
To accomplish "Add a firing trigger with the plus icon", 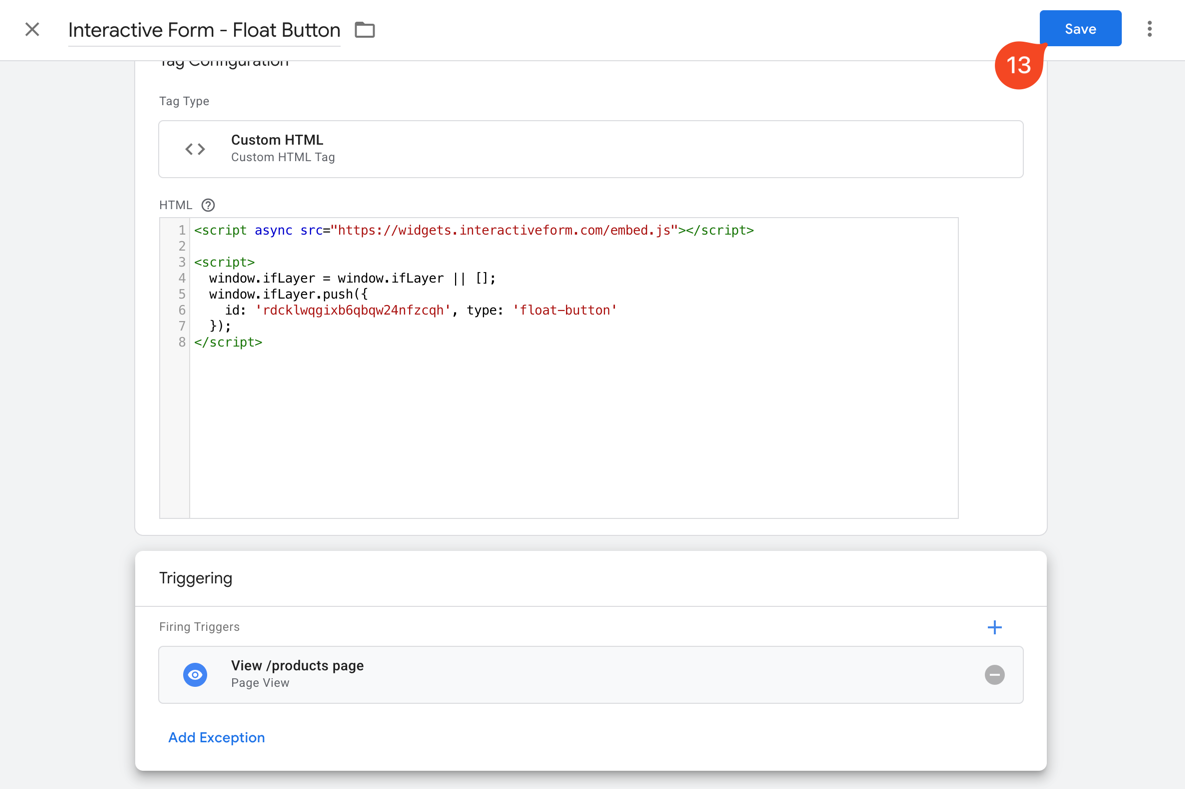I will (x=994, y=627).
